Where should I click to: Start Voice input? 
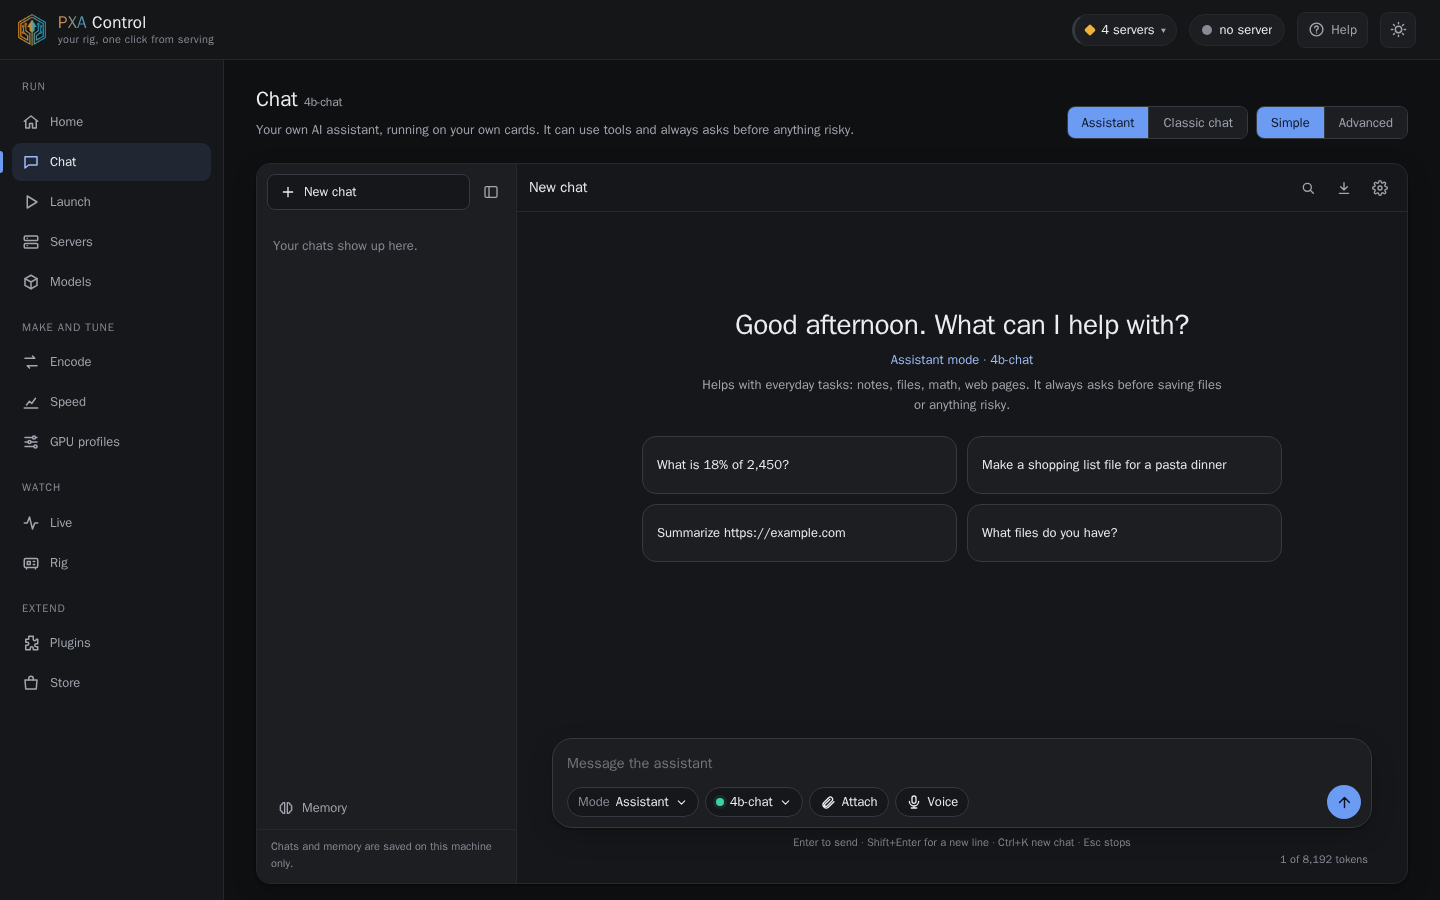click(932, 802)
